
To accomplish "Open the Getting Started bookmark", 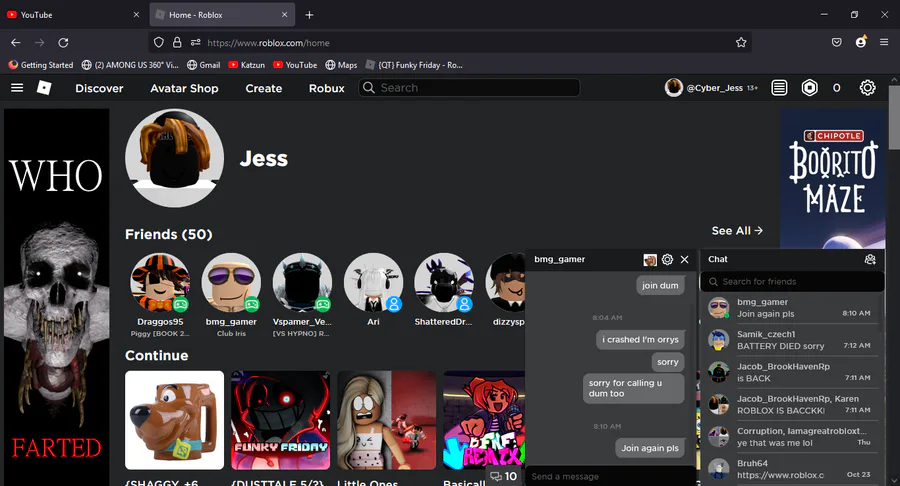I will pos(41,65).
